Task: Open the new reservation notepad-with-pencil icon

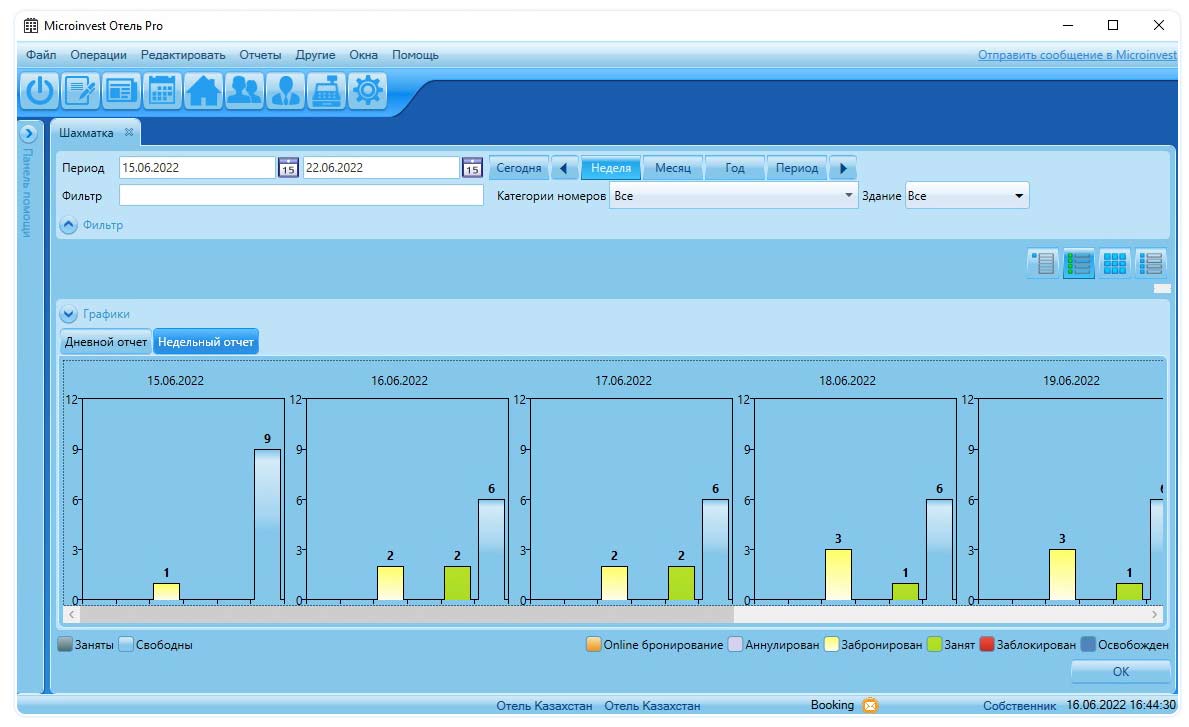Action: [80, 91]
